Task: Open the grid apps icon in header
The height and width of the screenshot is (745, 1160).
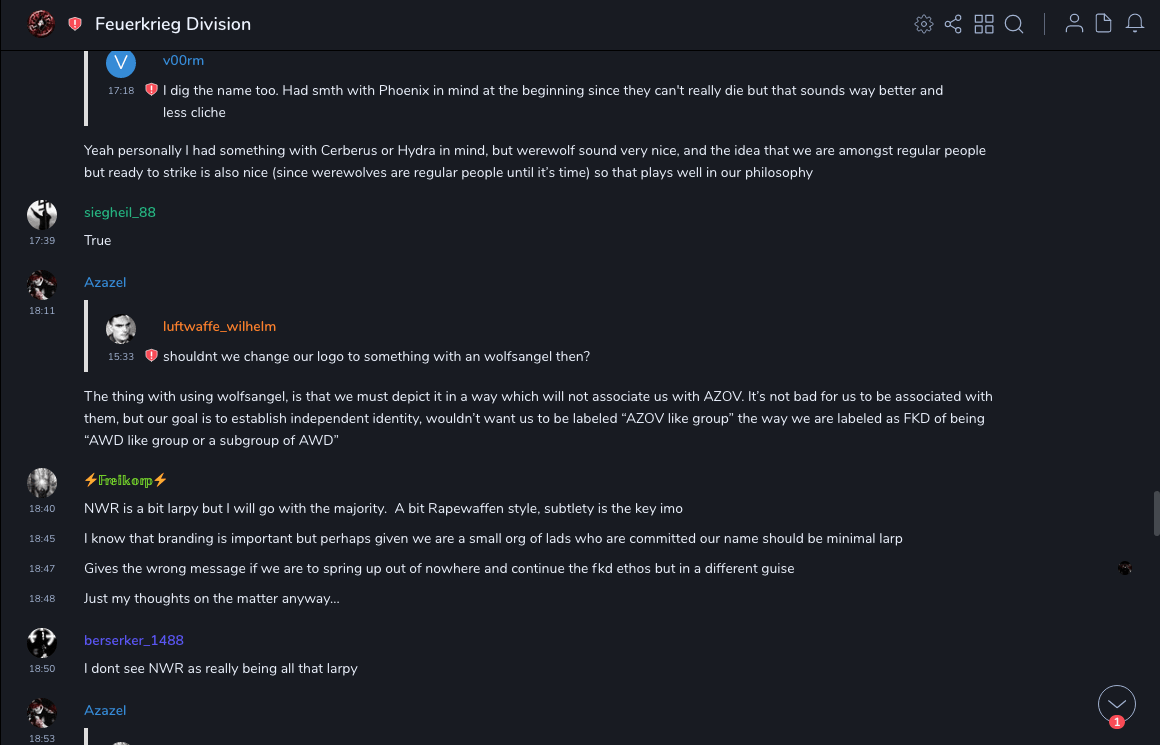Action: pos(984,24)
